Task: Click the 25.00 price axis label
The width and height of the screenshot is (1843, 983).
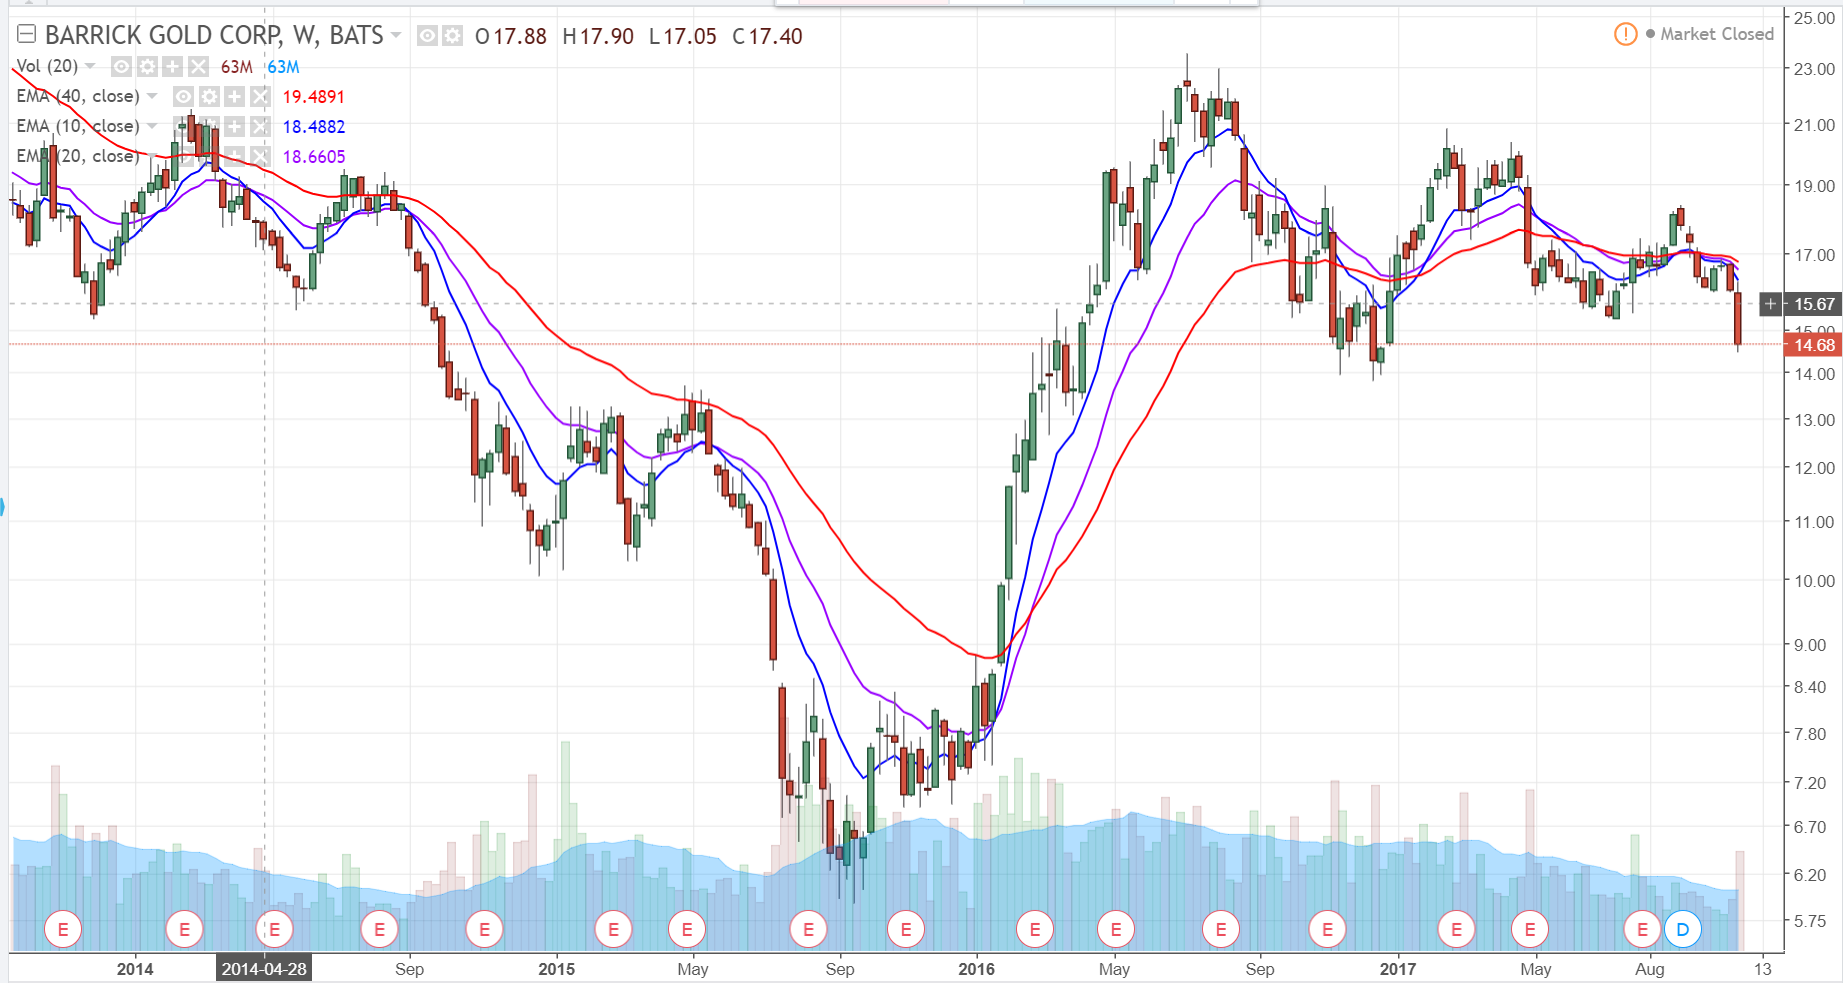Action: (x=1815, y=18)
